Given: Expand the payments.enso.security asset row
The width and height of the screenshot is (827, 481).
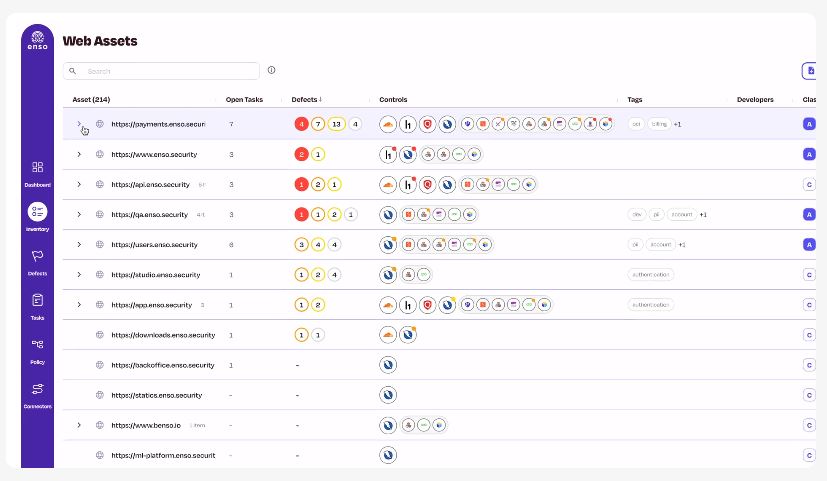Looking at the screenshot, I should point(79,124).
